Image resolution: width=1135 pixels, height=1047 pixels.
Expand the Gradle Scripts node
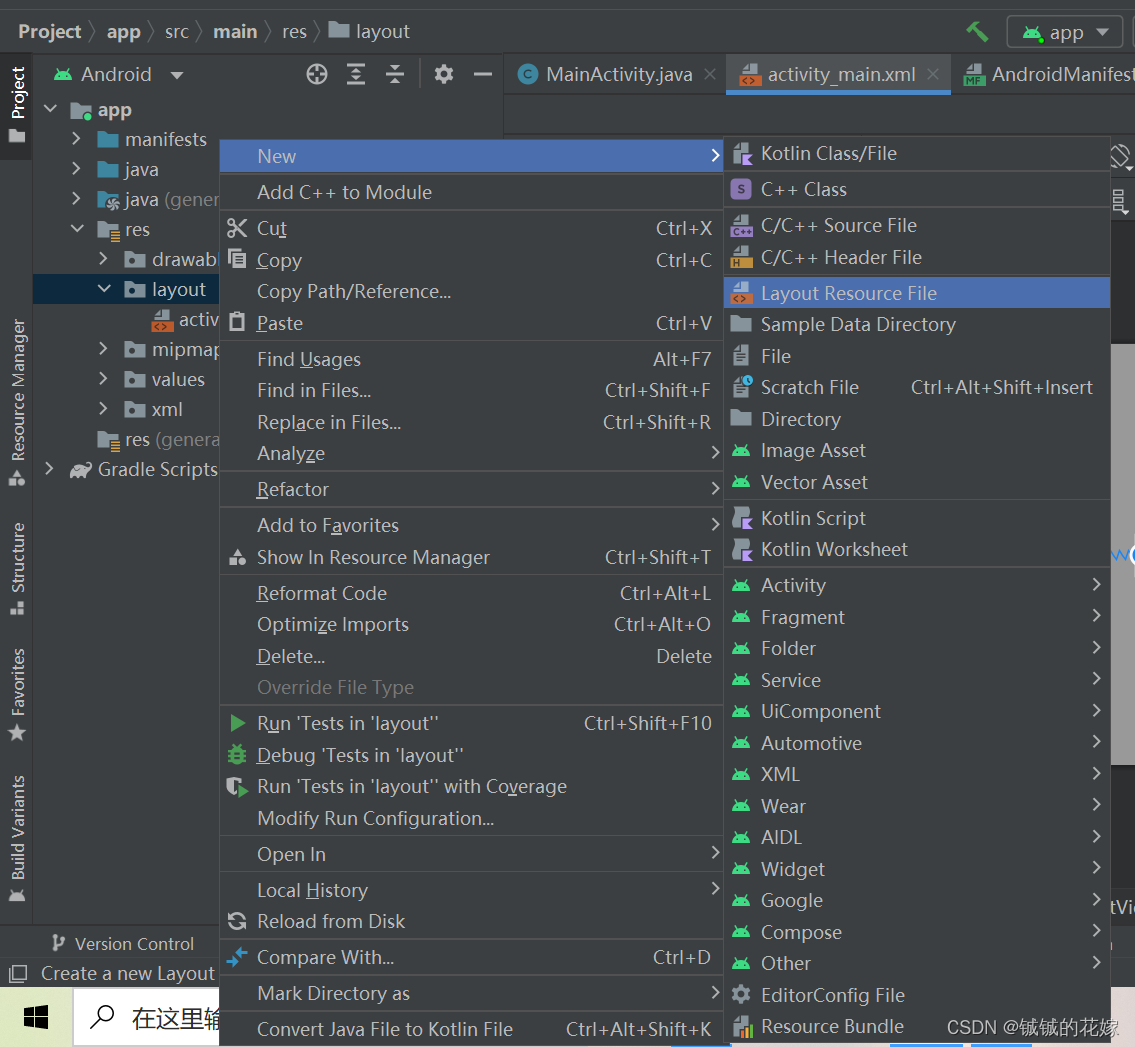click(x=49, y=468)
